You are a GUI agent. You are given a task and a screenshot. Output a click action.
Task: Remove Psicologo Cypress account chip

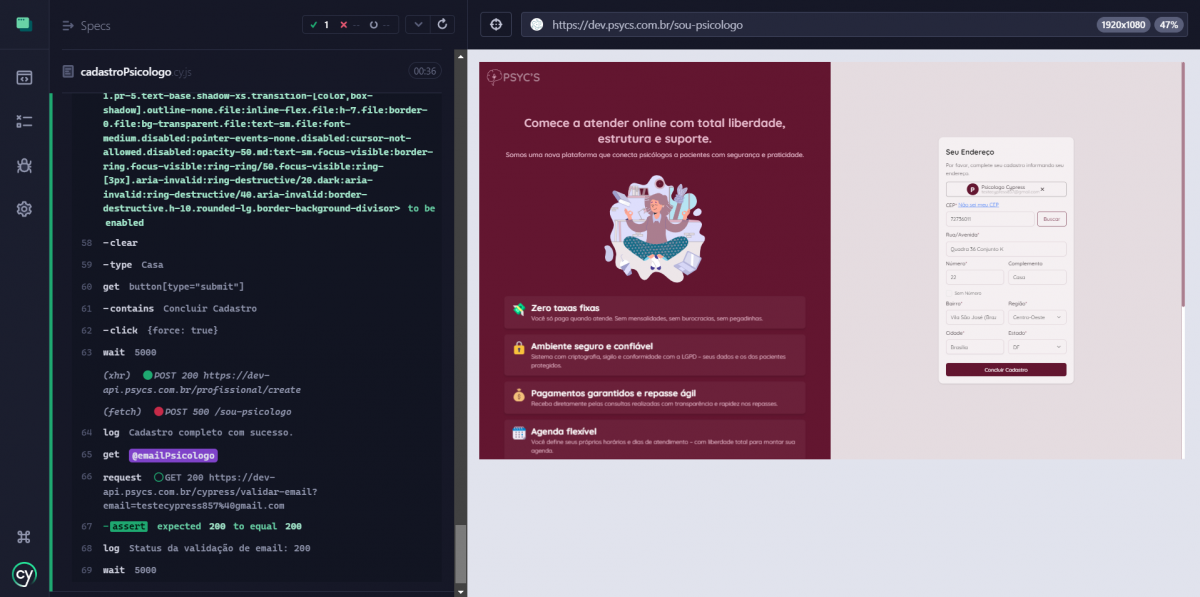[1042, 189]
